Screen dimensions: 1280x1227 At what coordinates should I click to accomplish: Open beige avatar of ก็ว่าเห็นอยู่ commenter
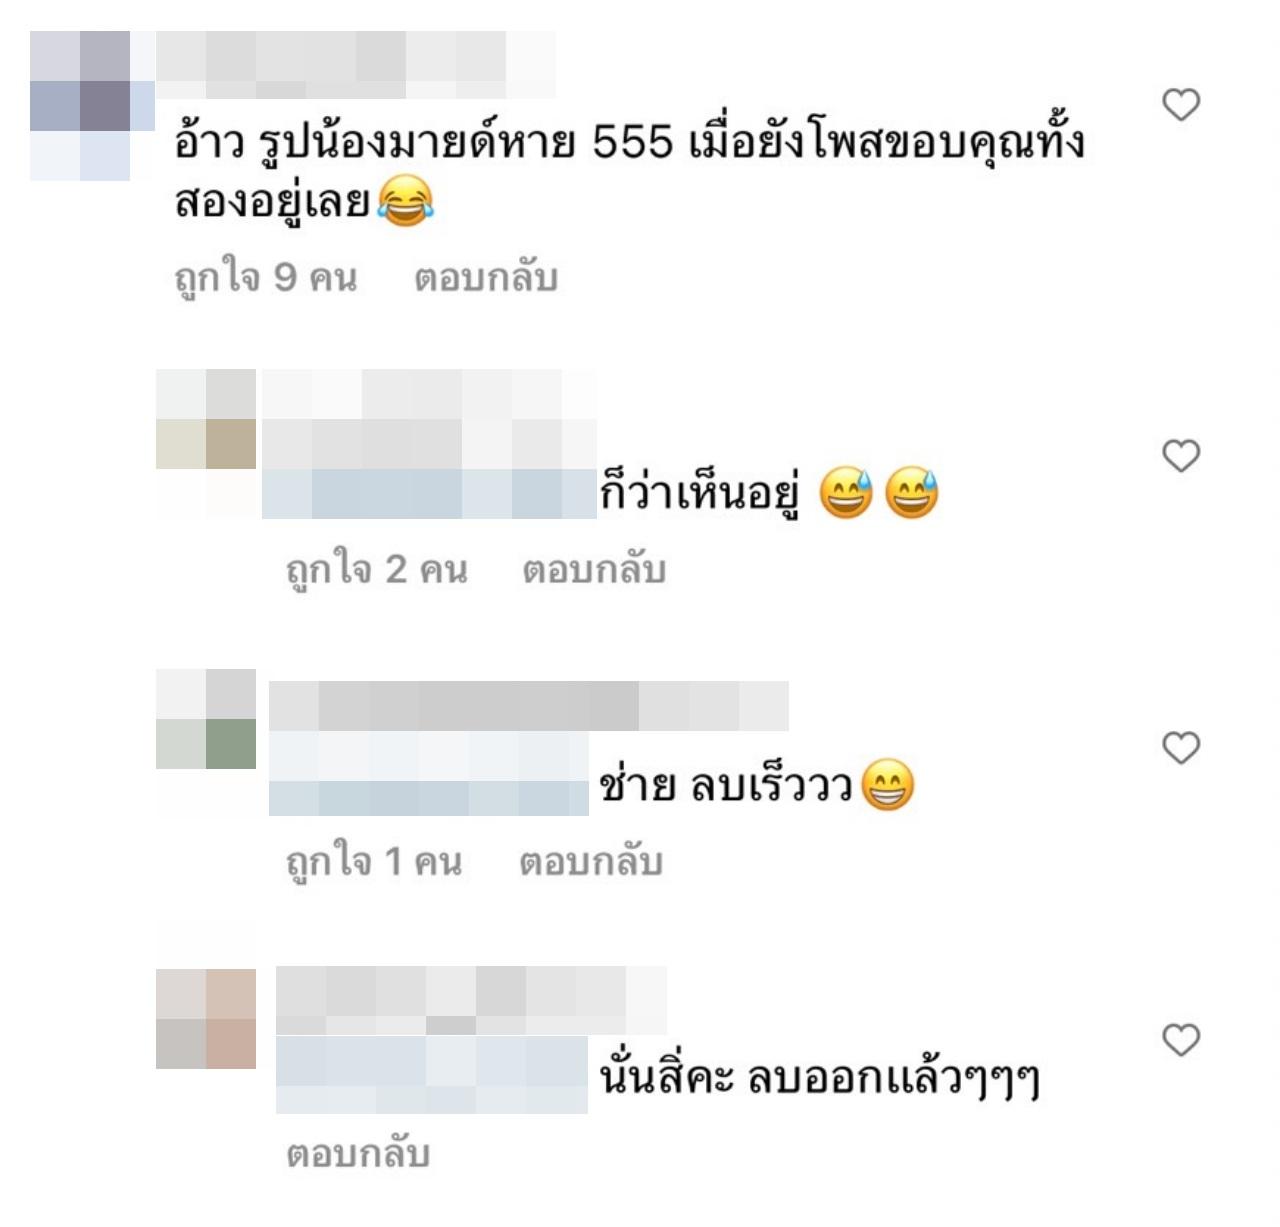206,443
